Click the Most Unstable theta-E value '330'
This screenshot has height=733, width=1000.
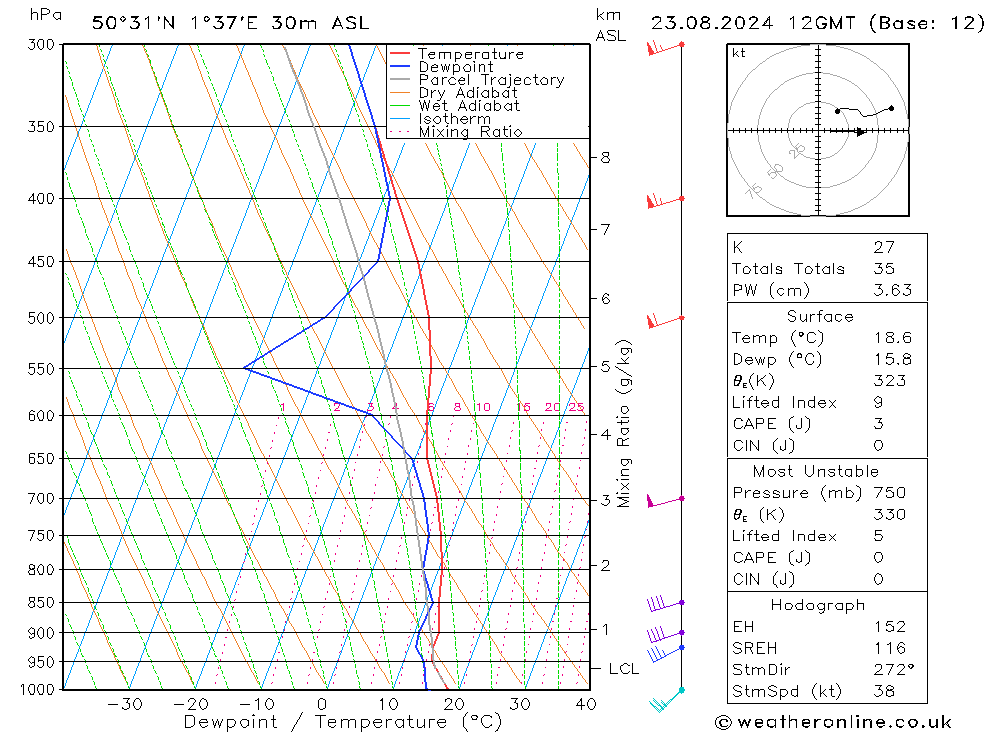889,514
